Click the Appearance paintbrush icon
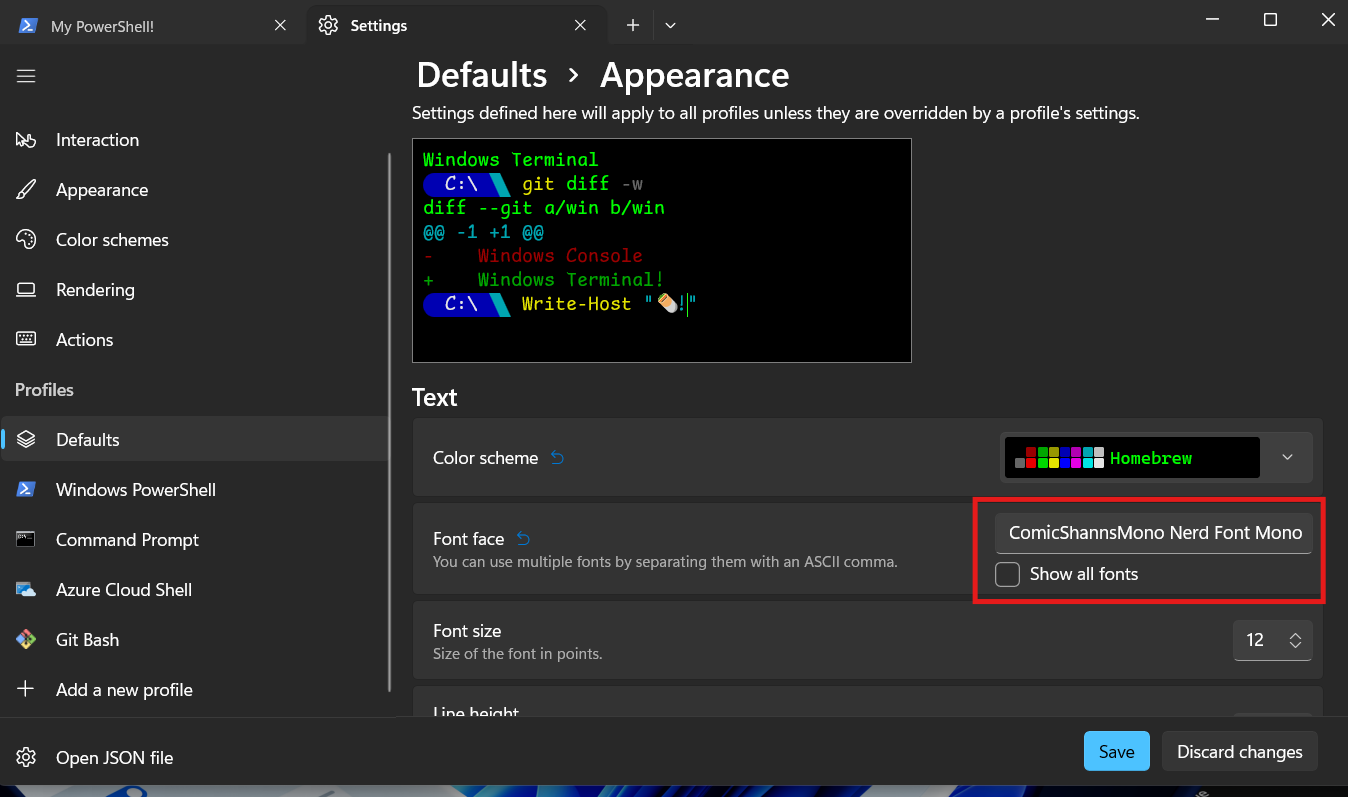Image resolution: width=1348 pixels, height=797 pixels. pyautogui.click(x=26, y=190)
